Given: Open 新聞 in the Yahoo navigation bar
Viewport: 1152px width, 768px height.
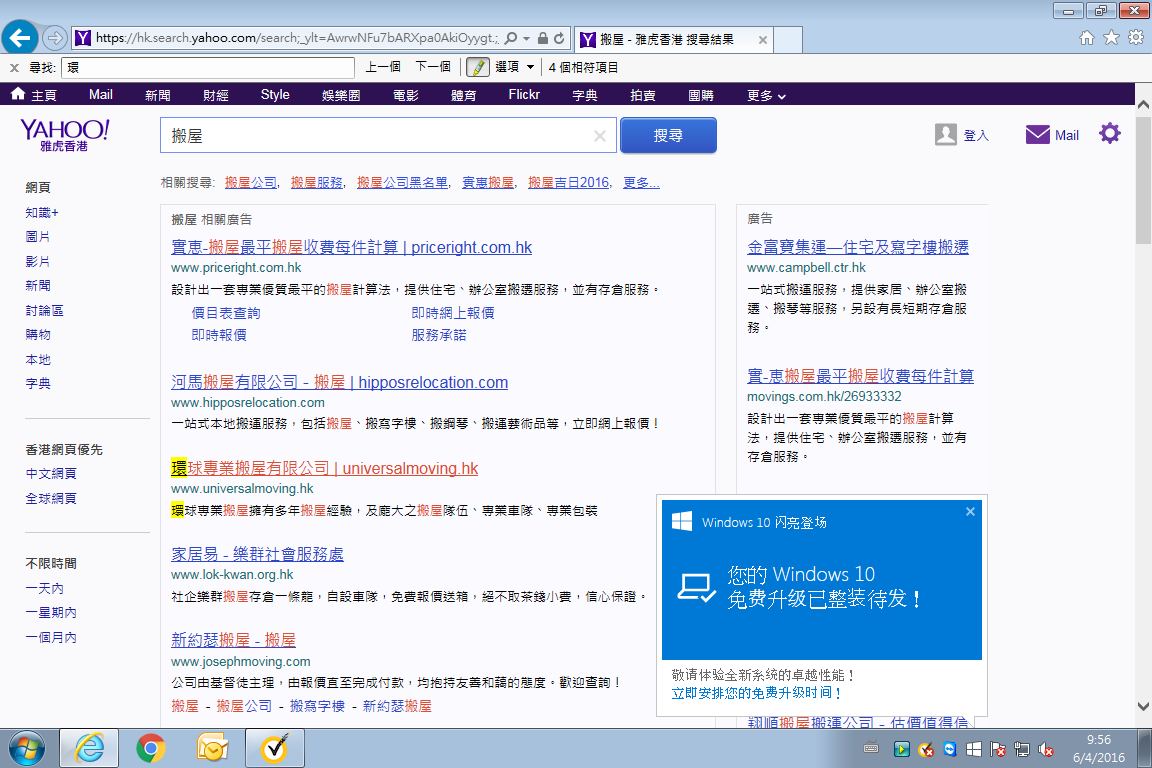Looking at the screenshot, I should (158, 96).
